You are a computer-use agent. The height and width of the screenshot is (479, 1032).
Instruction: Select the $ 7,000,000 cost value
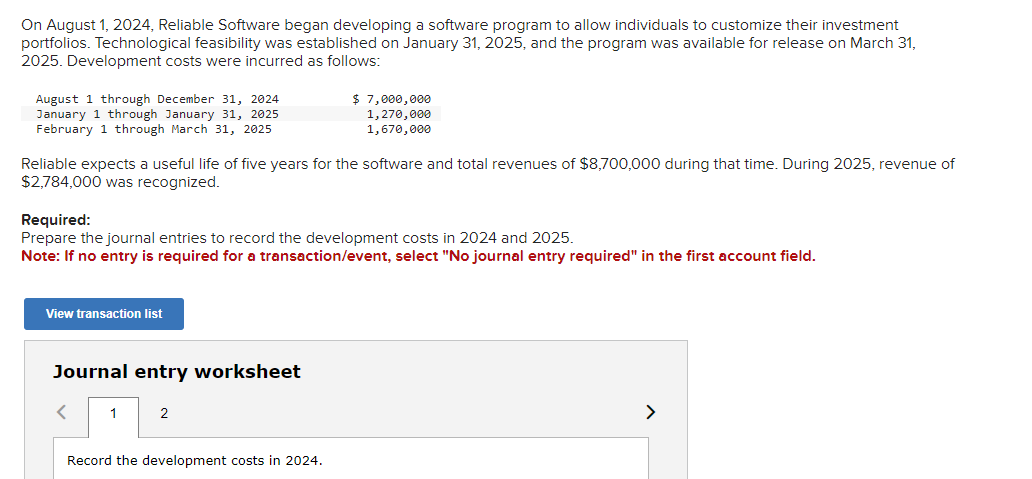click(x=392, y=99)
